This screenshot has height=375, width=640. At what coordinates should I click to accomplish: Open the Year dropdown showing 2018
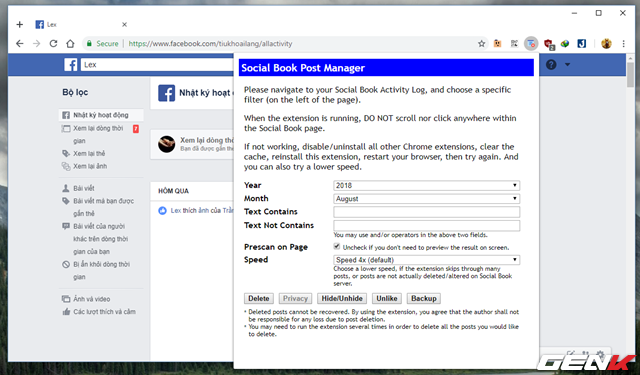click(427, 185)
